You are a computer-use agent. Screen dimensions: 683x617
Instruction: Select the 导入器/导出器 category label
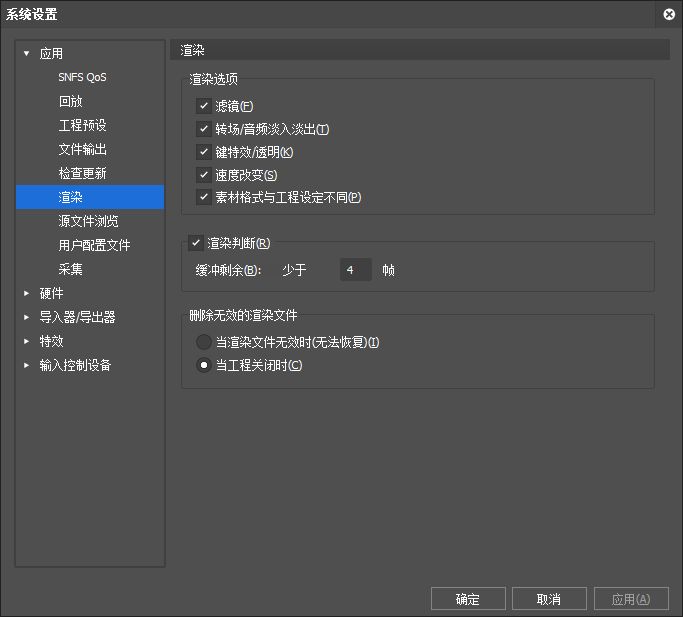point(77,317)
